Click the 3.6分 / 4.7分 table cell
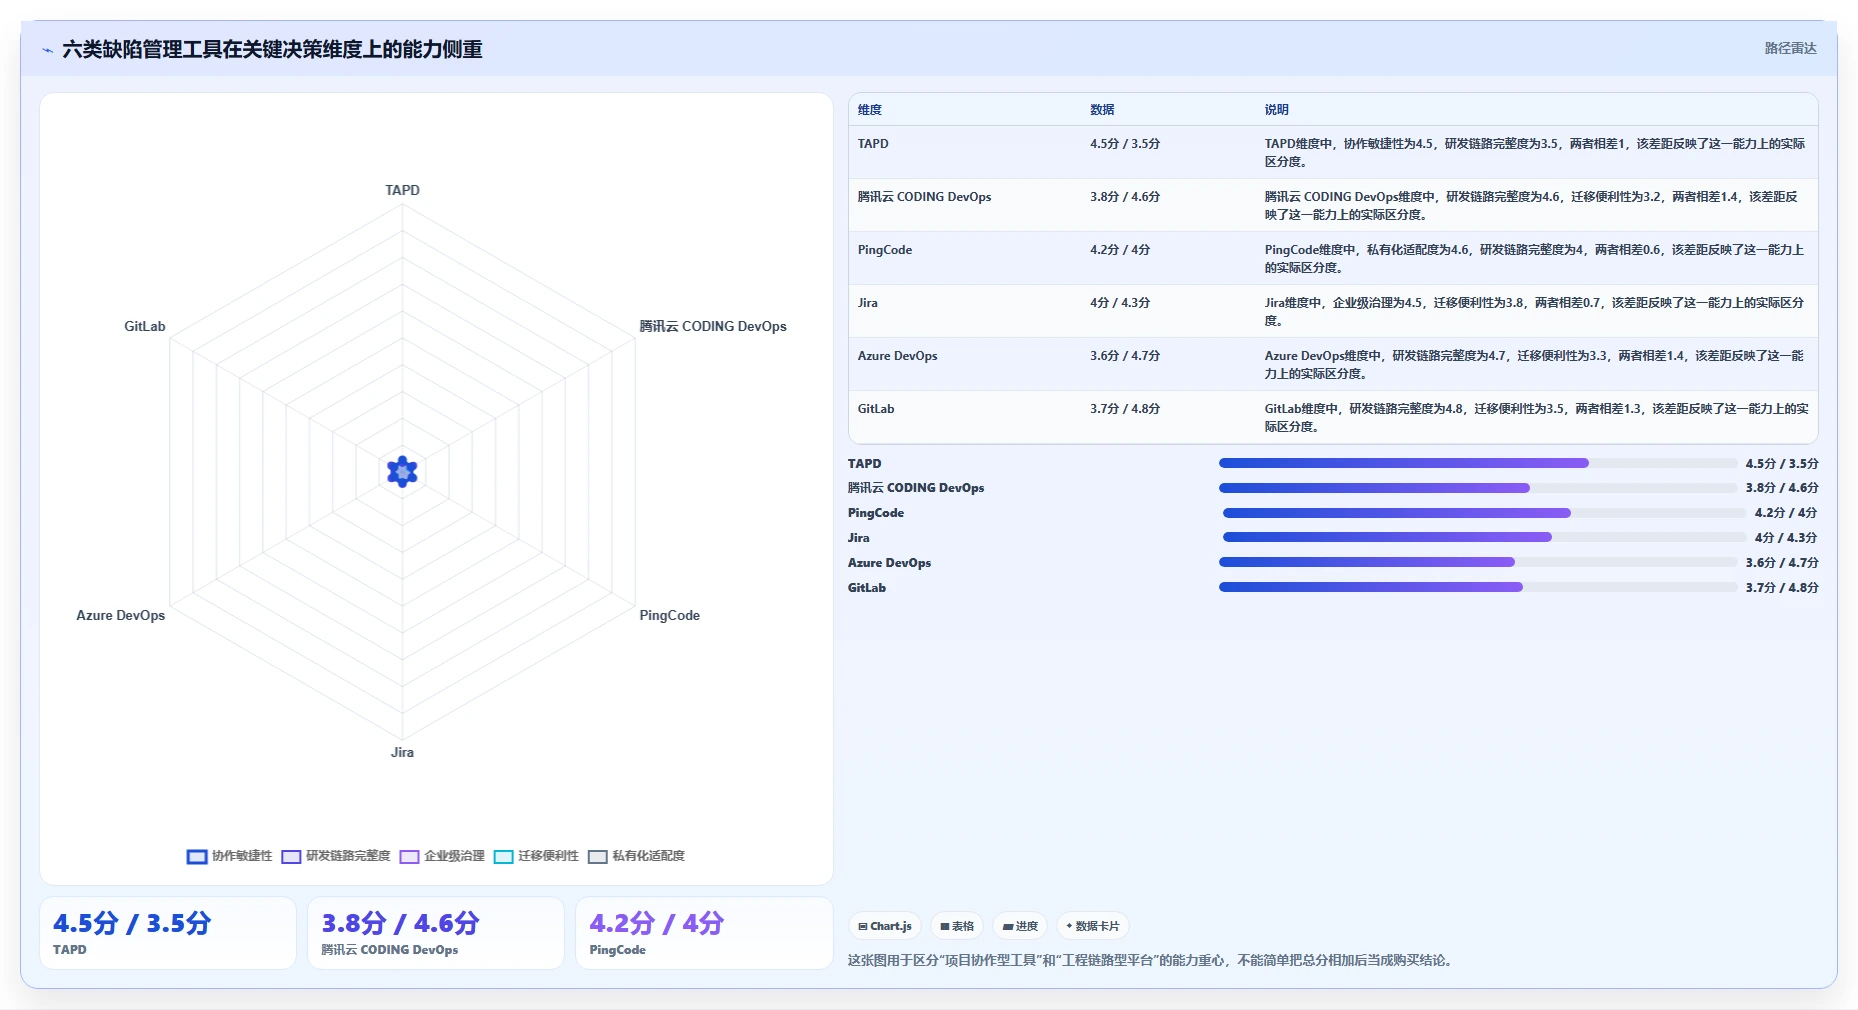This screenshot has height=1010, width=1858. [1125, 356]
